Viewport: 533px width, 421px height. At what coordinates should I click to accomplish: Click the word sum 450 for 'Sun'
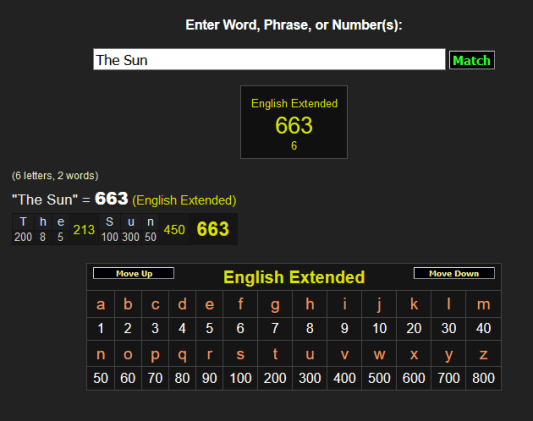(174, 230)
